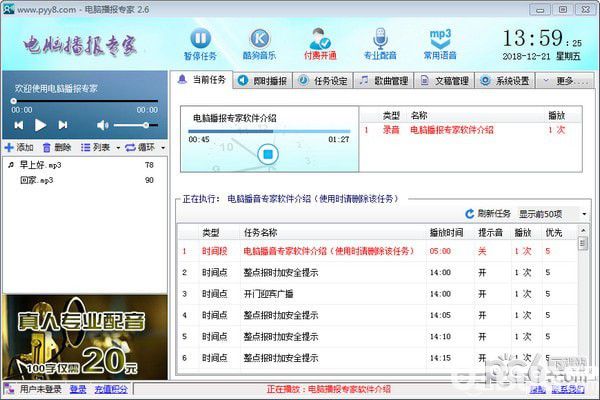Screen dimensions: 600x400
Task: Switch to the 任务设定 tab
Action: point(323,81)
